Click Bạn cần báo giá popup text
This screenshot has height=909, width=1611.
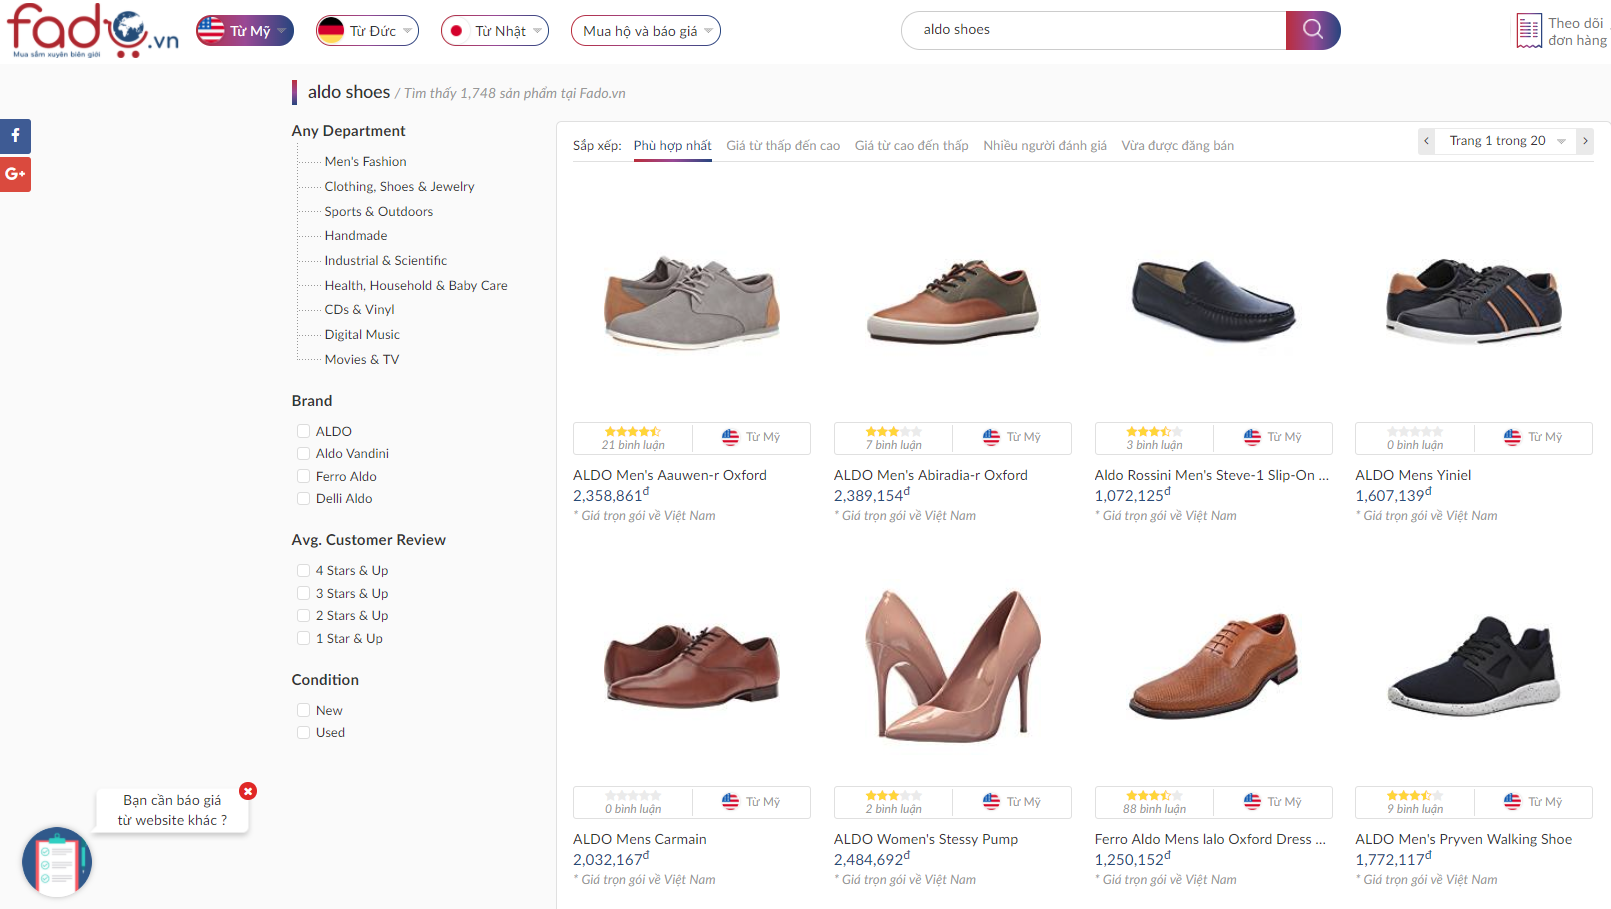coord(172,810)
